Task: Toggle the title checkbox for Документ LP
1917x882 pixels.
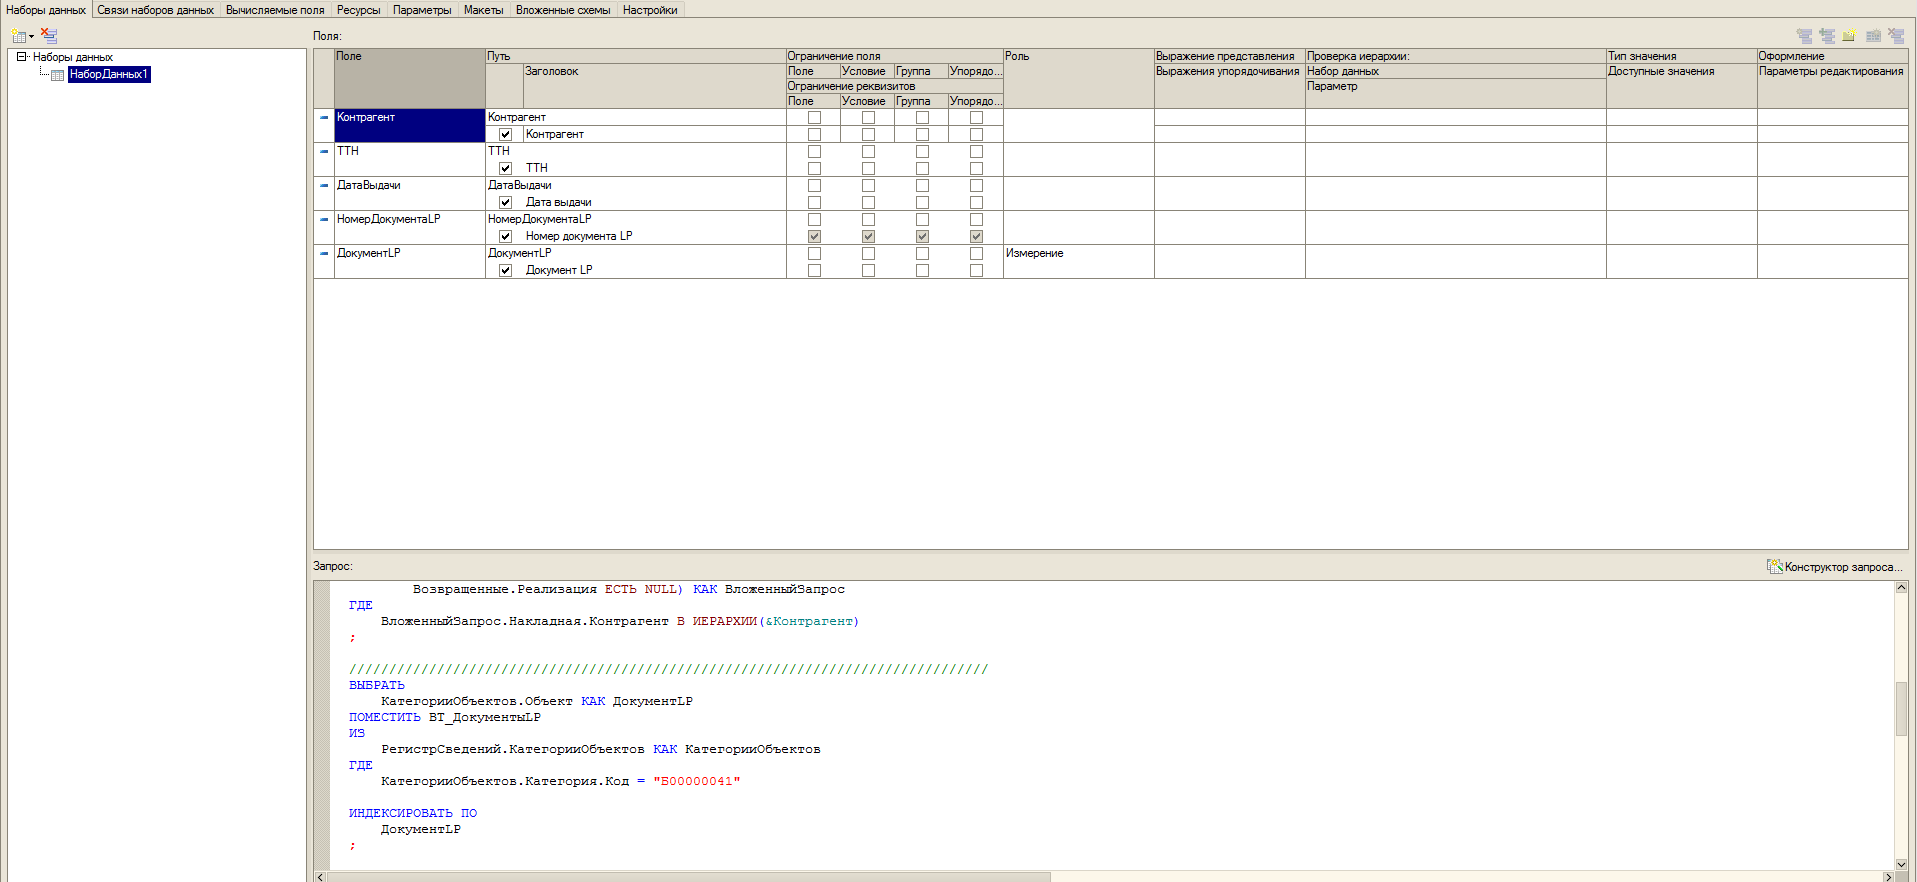Action: click(505, 270)
